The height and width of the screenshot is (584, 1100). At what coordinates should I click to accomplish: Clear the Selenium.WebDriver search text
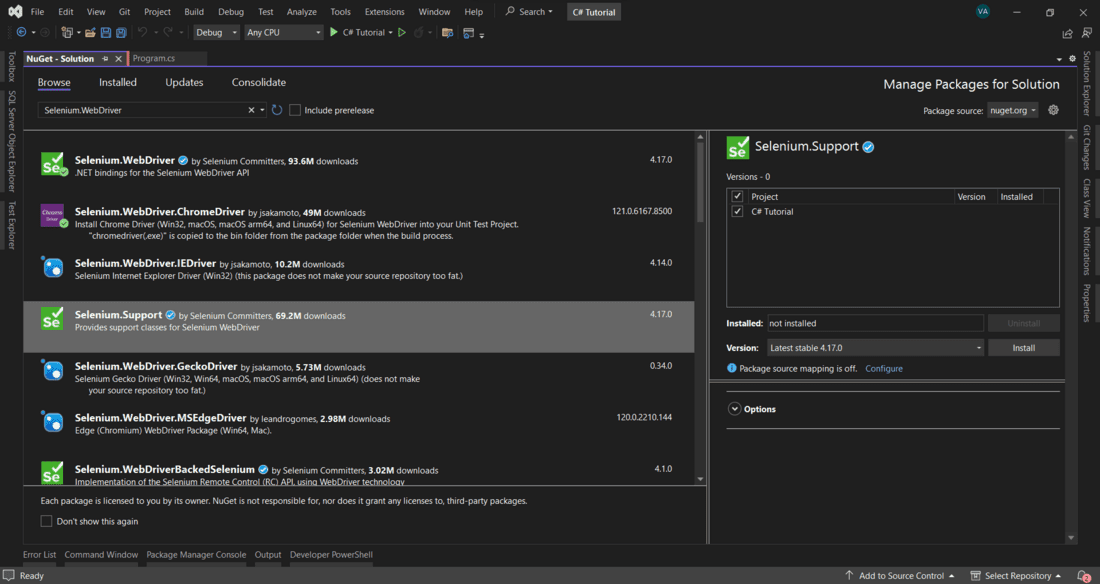(x=251, y=110)
